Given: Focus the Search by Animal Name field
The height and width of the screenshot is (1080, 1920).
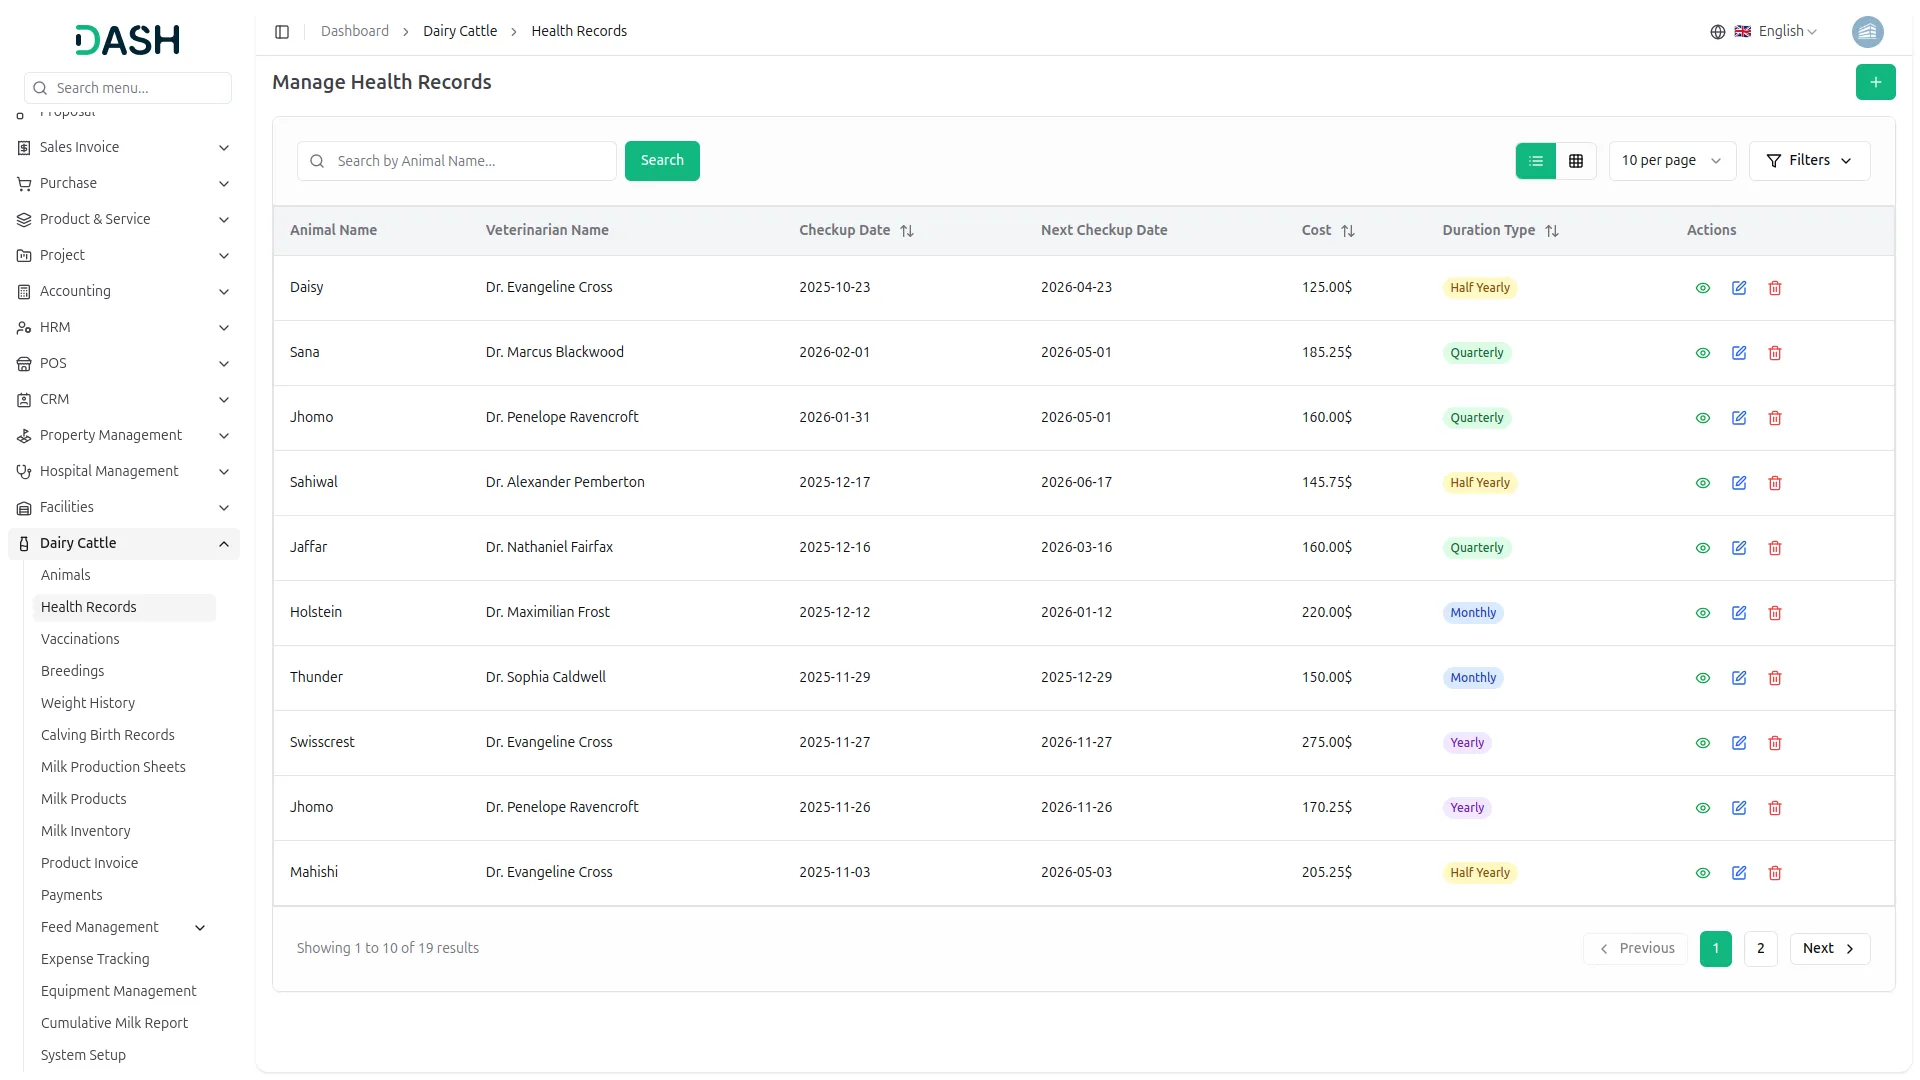Looking at the screenshot, I should point(470,161).
